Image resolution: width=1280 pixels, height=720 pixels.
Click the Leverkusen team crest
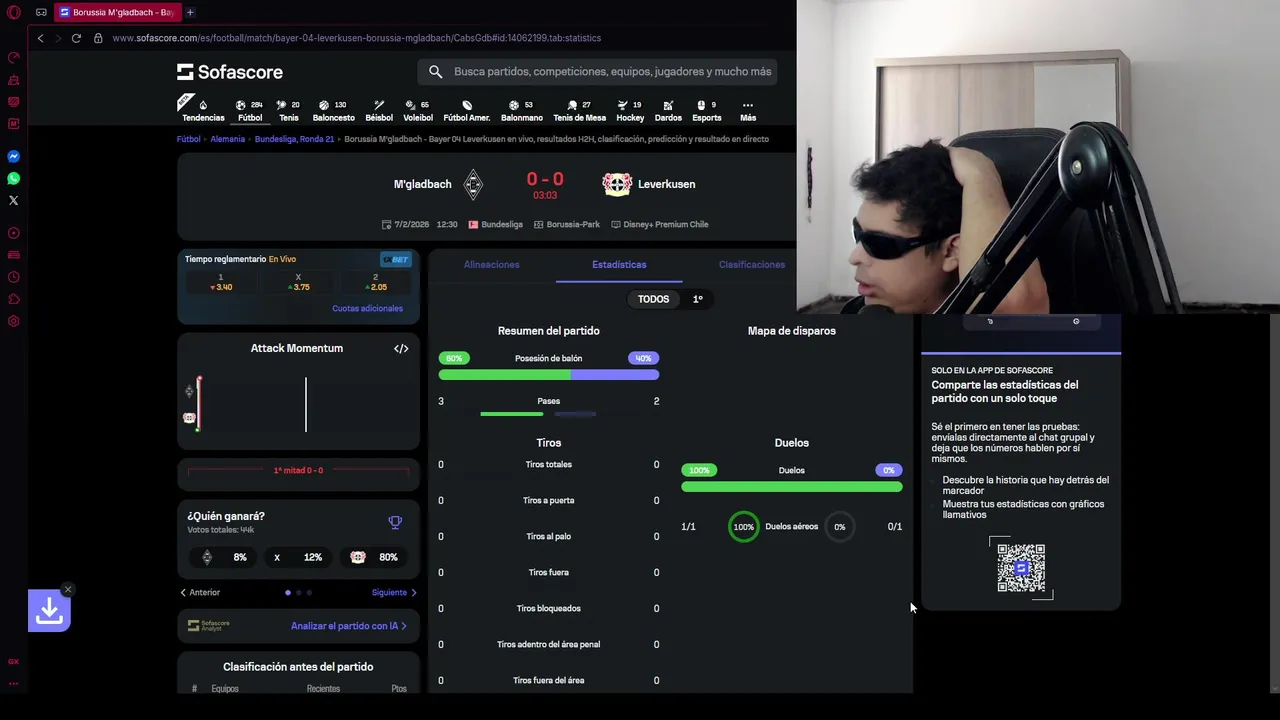click(617, 184)
